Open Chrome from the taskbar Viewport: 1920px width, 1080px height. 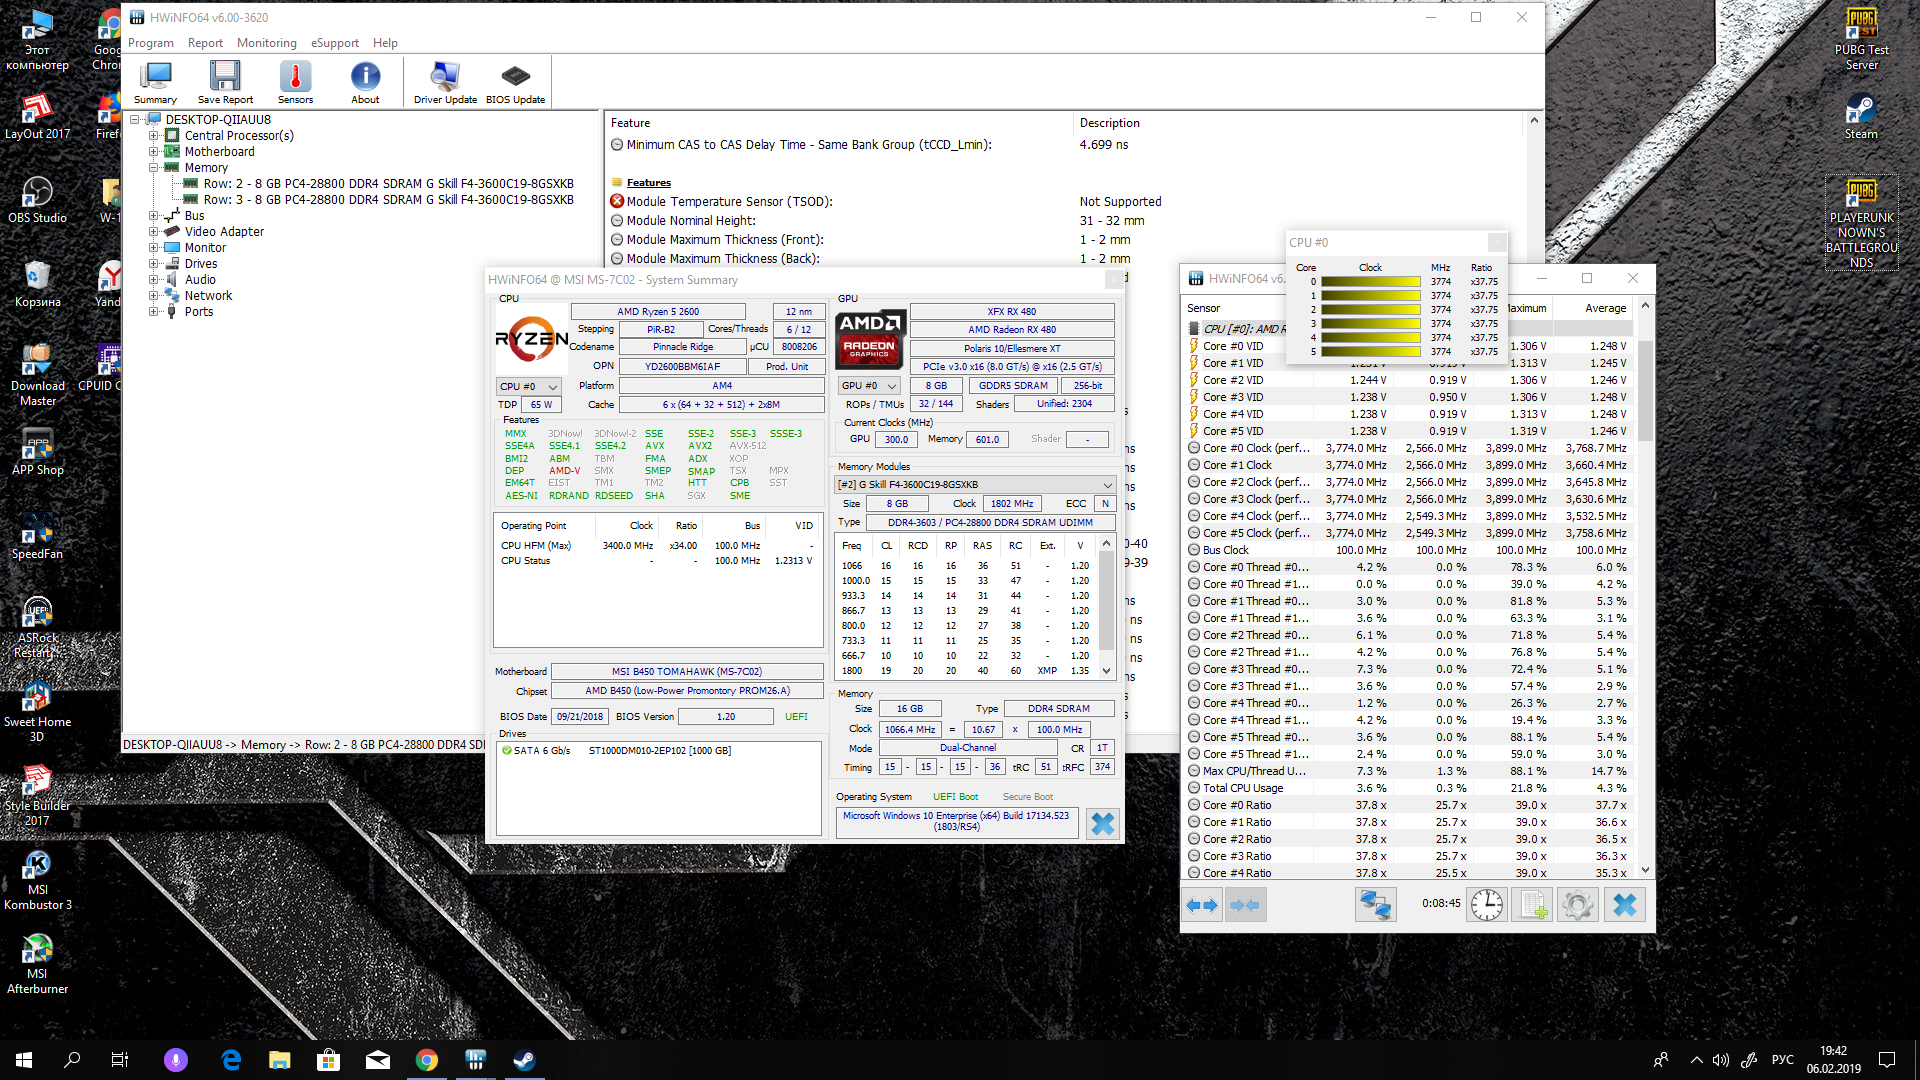(427, 1060)
